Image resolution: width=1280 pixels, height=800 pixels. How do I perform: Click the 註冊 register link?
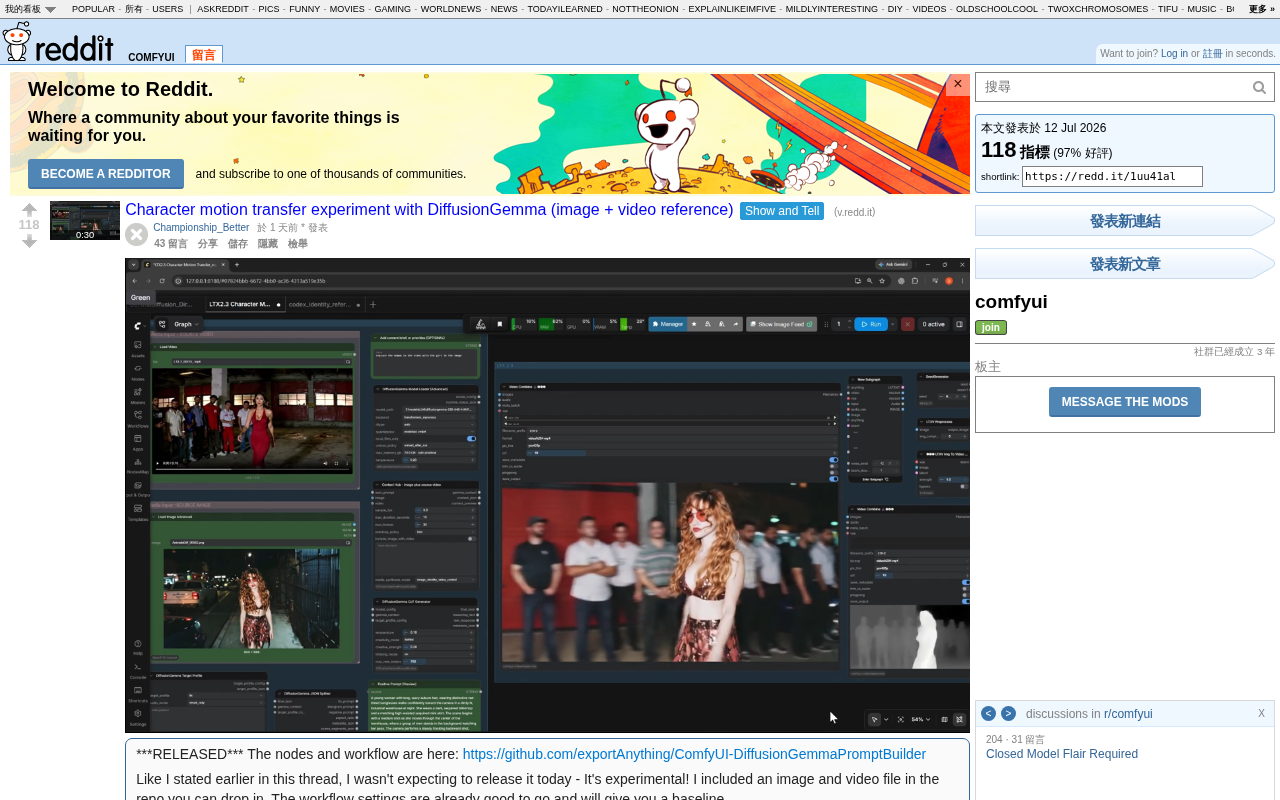point(1212,54)
